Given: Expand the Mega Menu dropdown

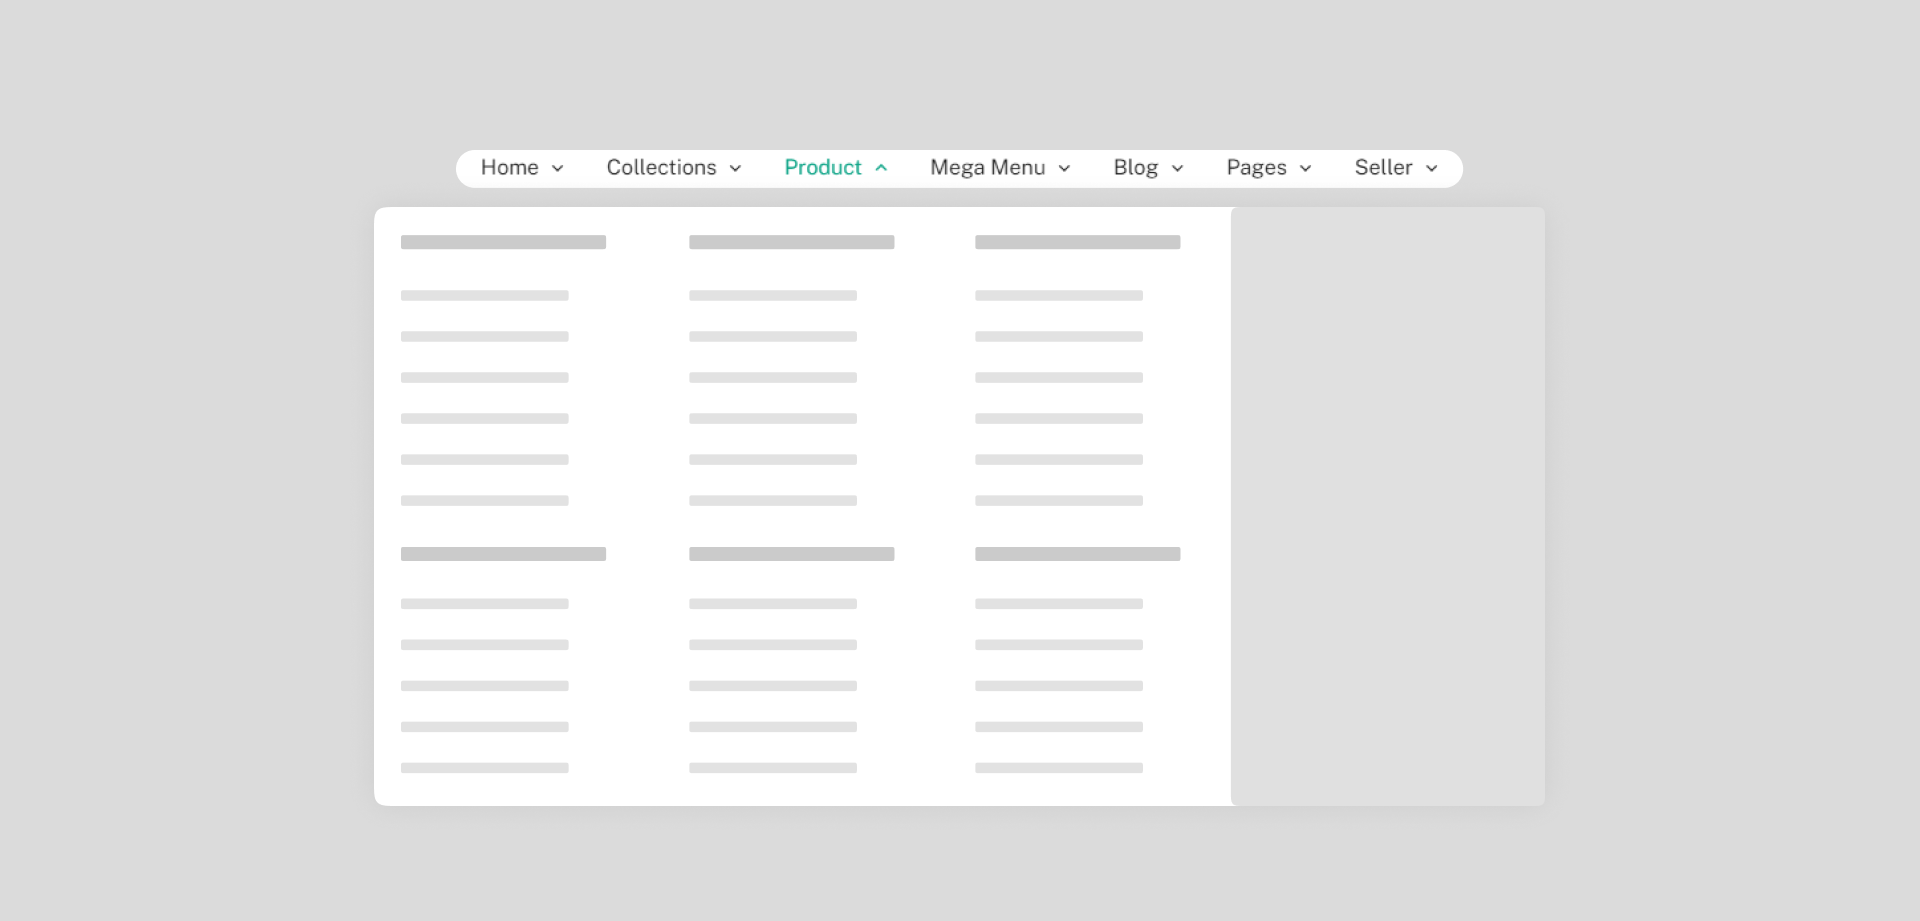Looking at the screenshot, I should click(987, 168).
